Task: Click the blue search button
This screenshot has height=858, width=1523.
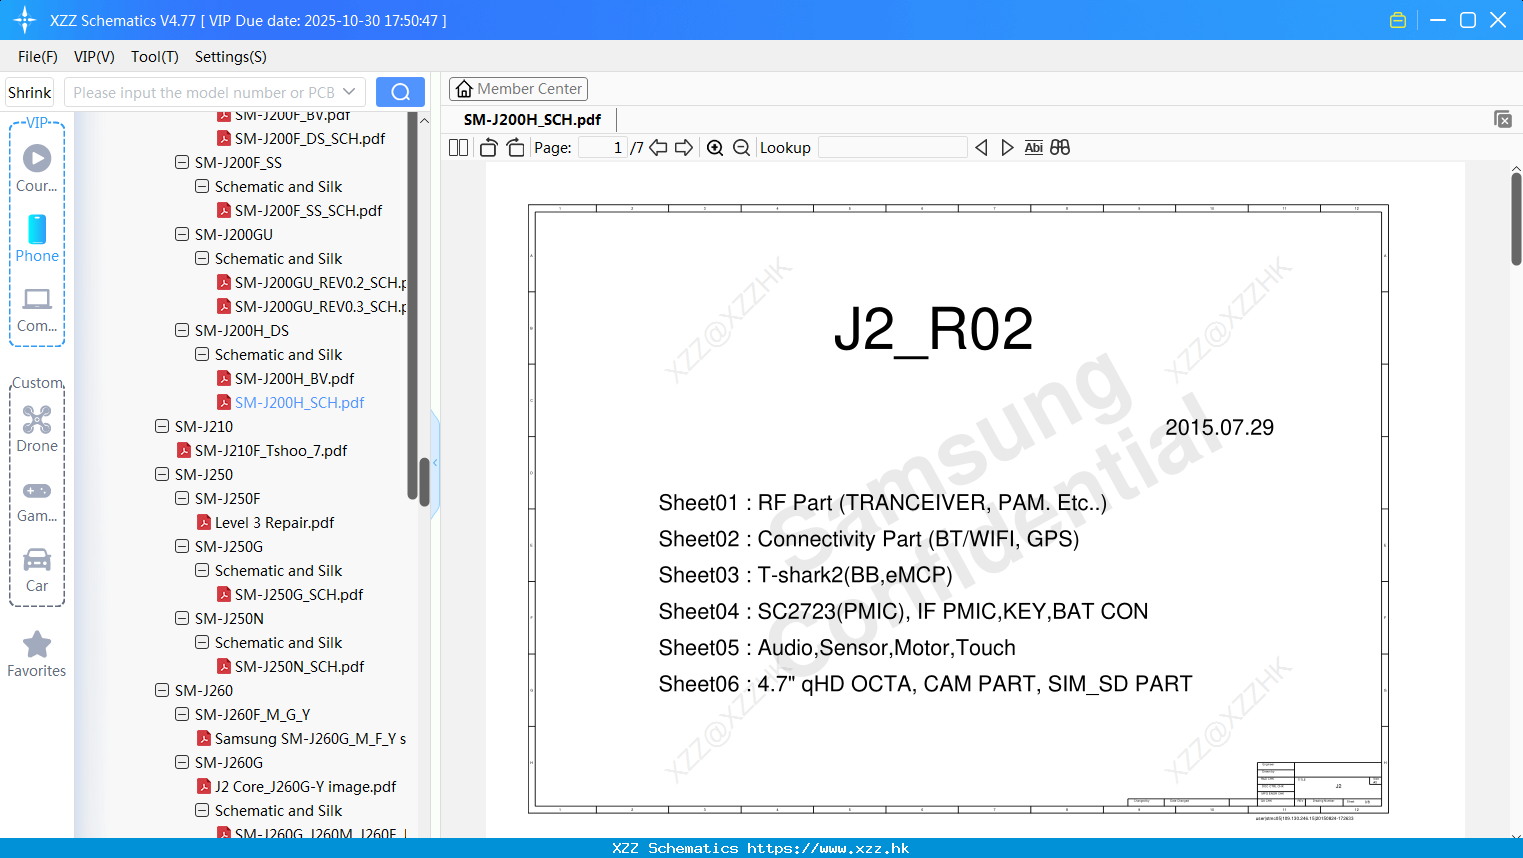Action: tap(400, 92)
